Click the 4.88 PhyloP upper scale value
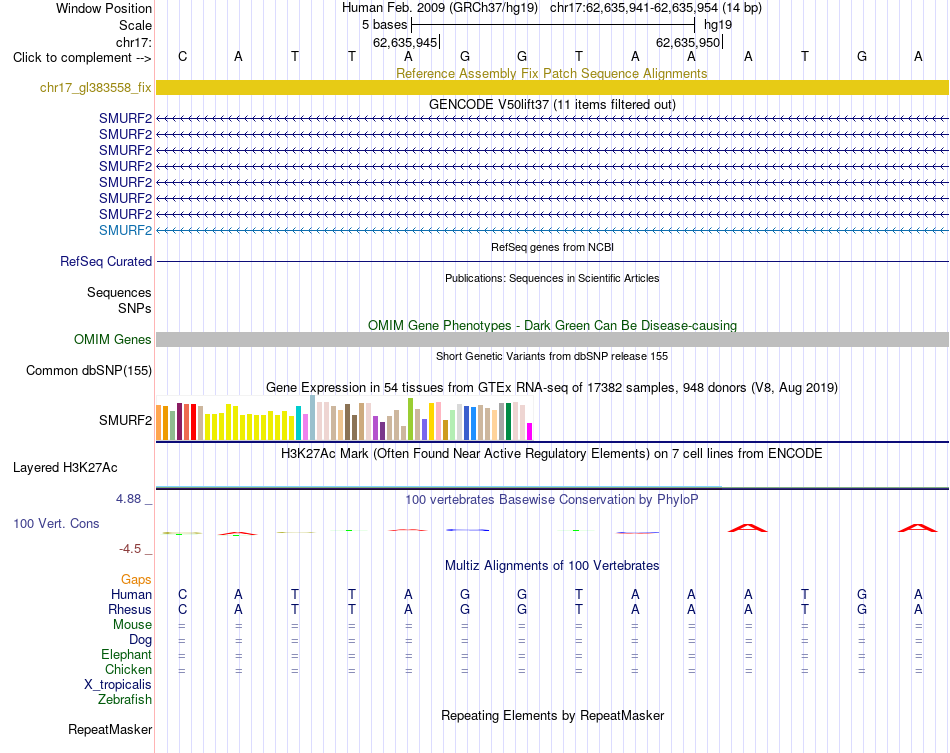Viewport: 950px width, 753px height. [x=128, y=499]
